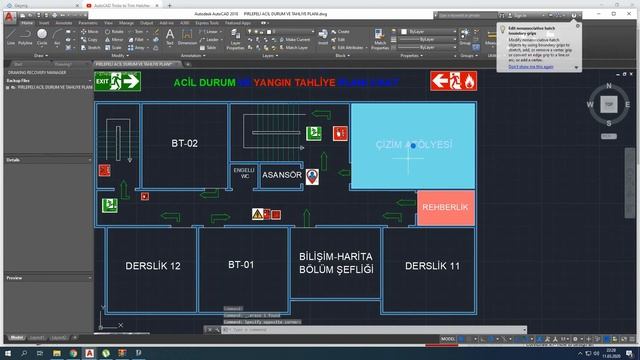Expand the Block panel
This screenshot has width=640, height=360.
click(342, 56)
